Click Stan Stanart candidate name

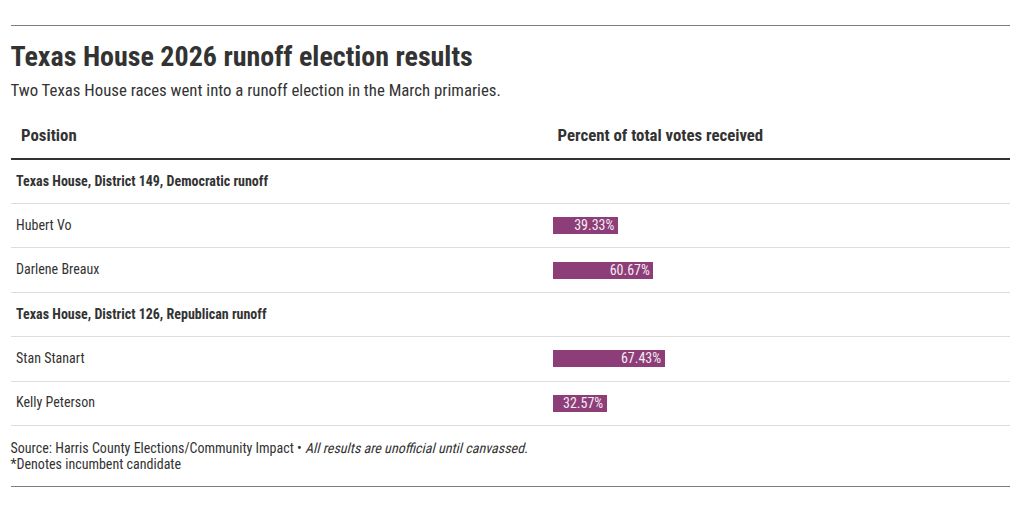(50, 358)
